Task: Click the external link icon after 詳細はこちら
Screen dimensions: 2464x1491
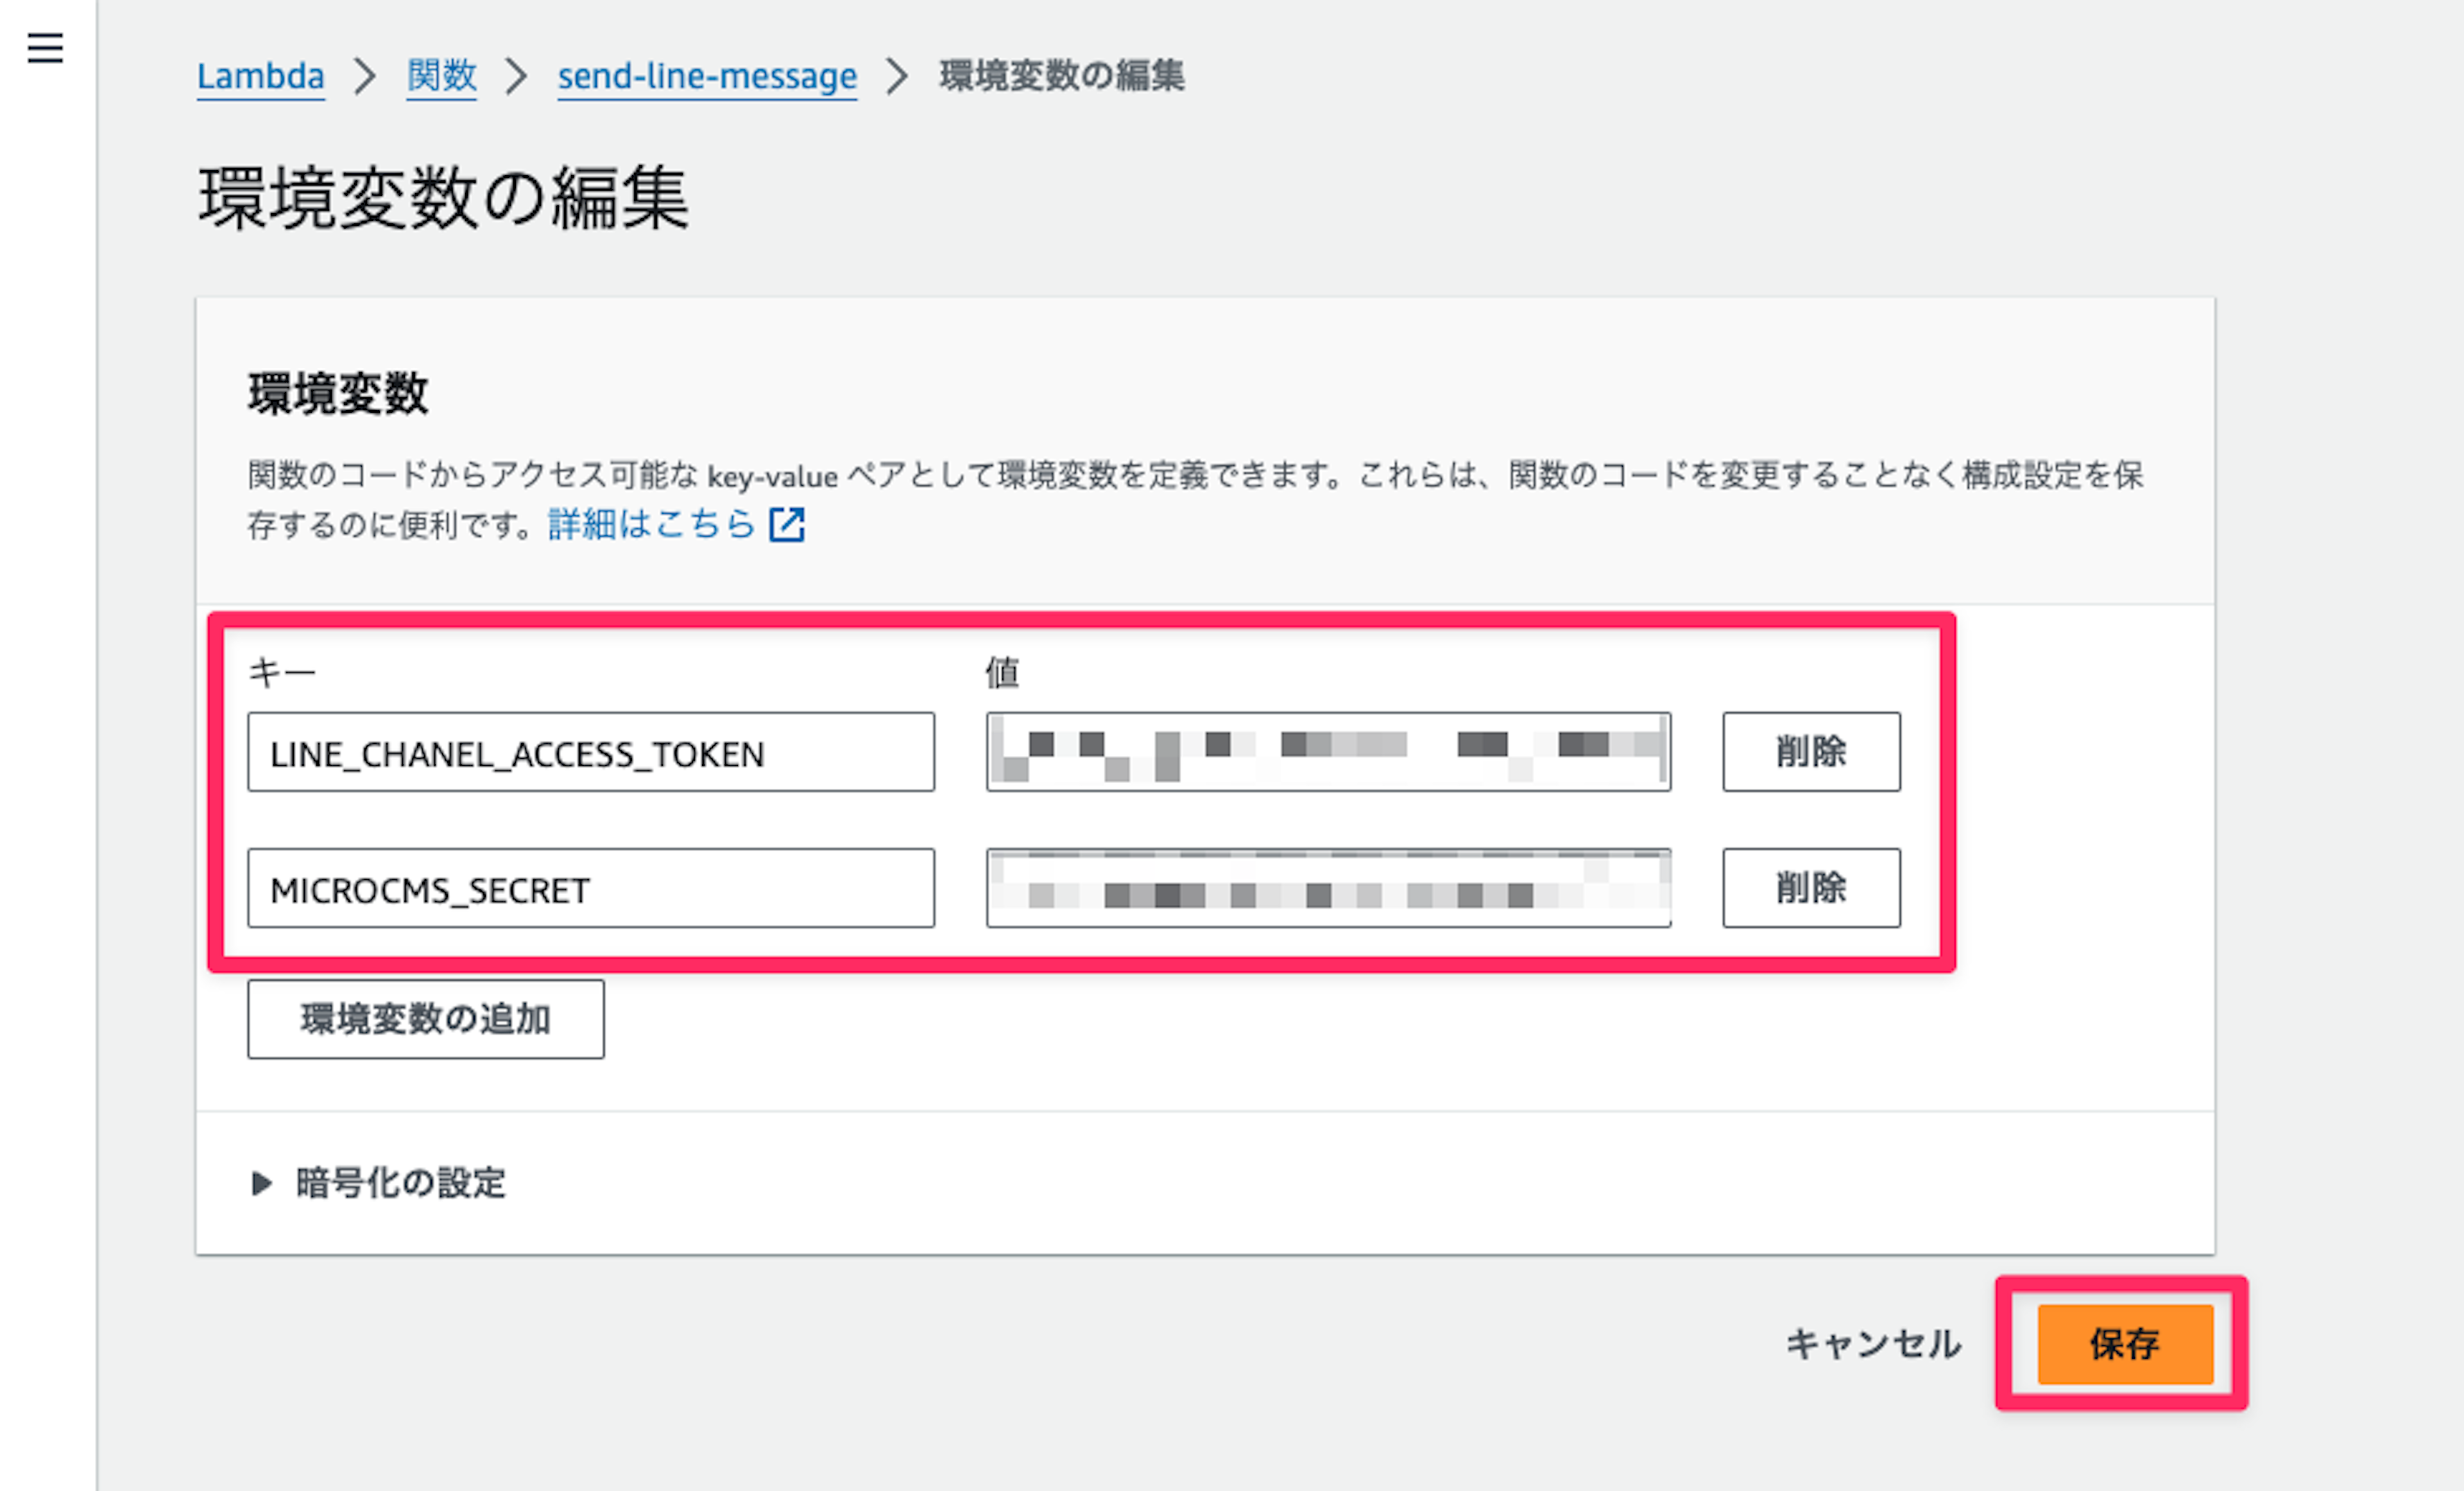Action: [787, 524]
